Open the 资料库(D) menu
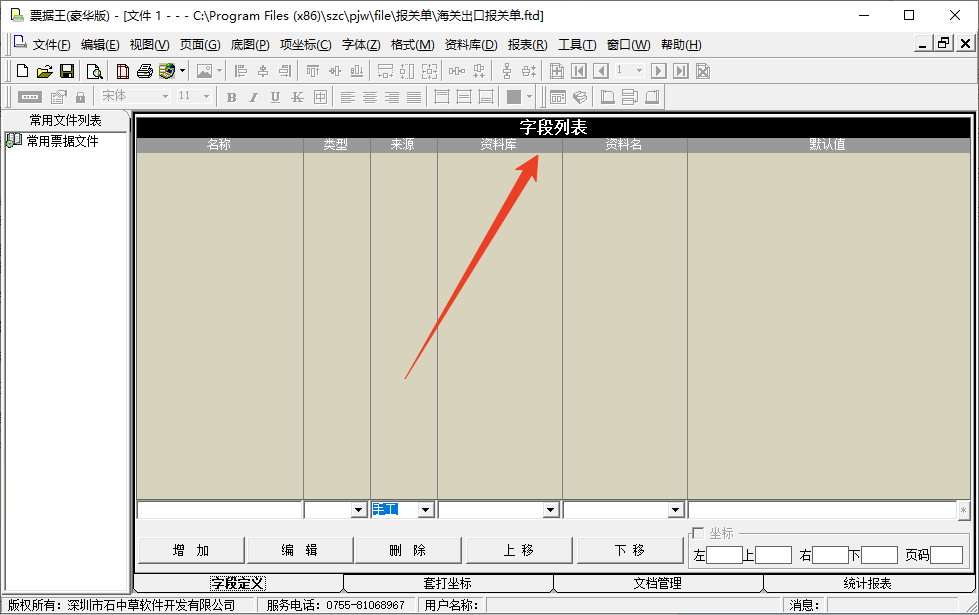The height and width of the screenshot is (615, 979). click(471, 45)
